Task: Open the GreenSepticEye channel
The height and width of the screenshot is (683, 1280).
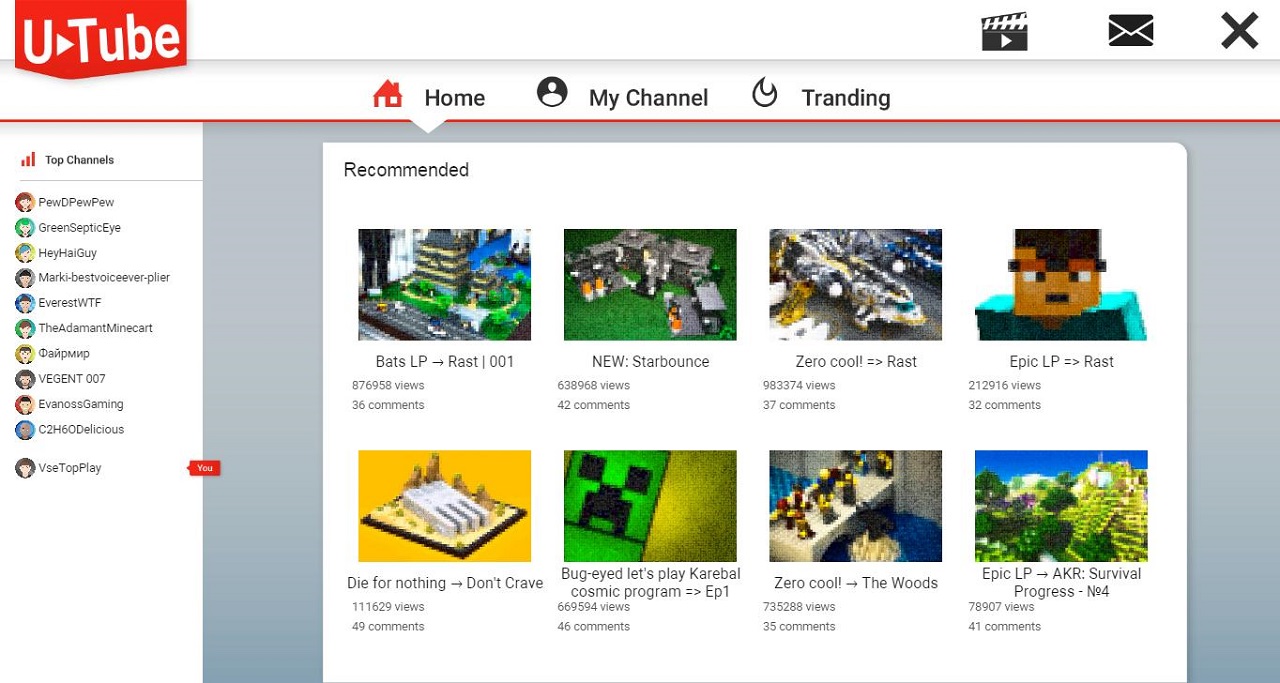Action: point(79,228)
